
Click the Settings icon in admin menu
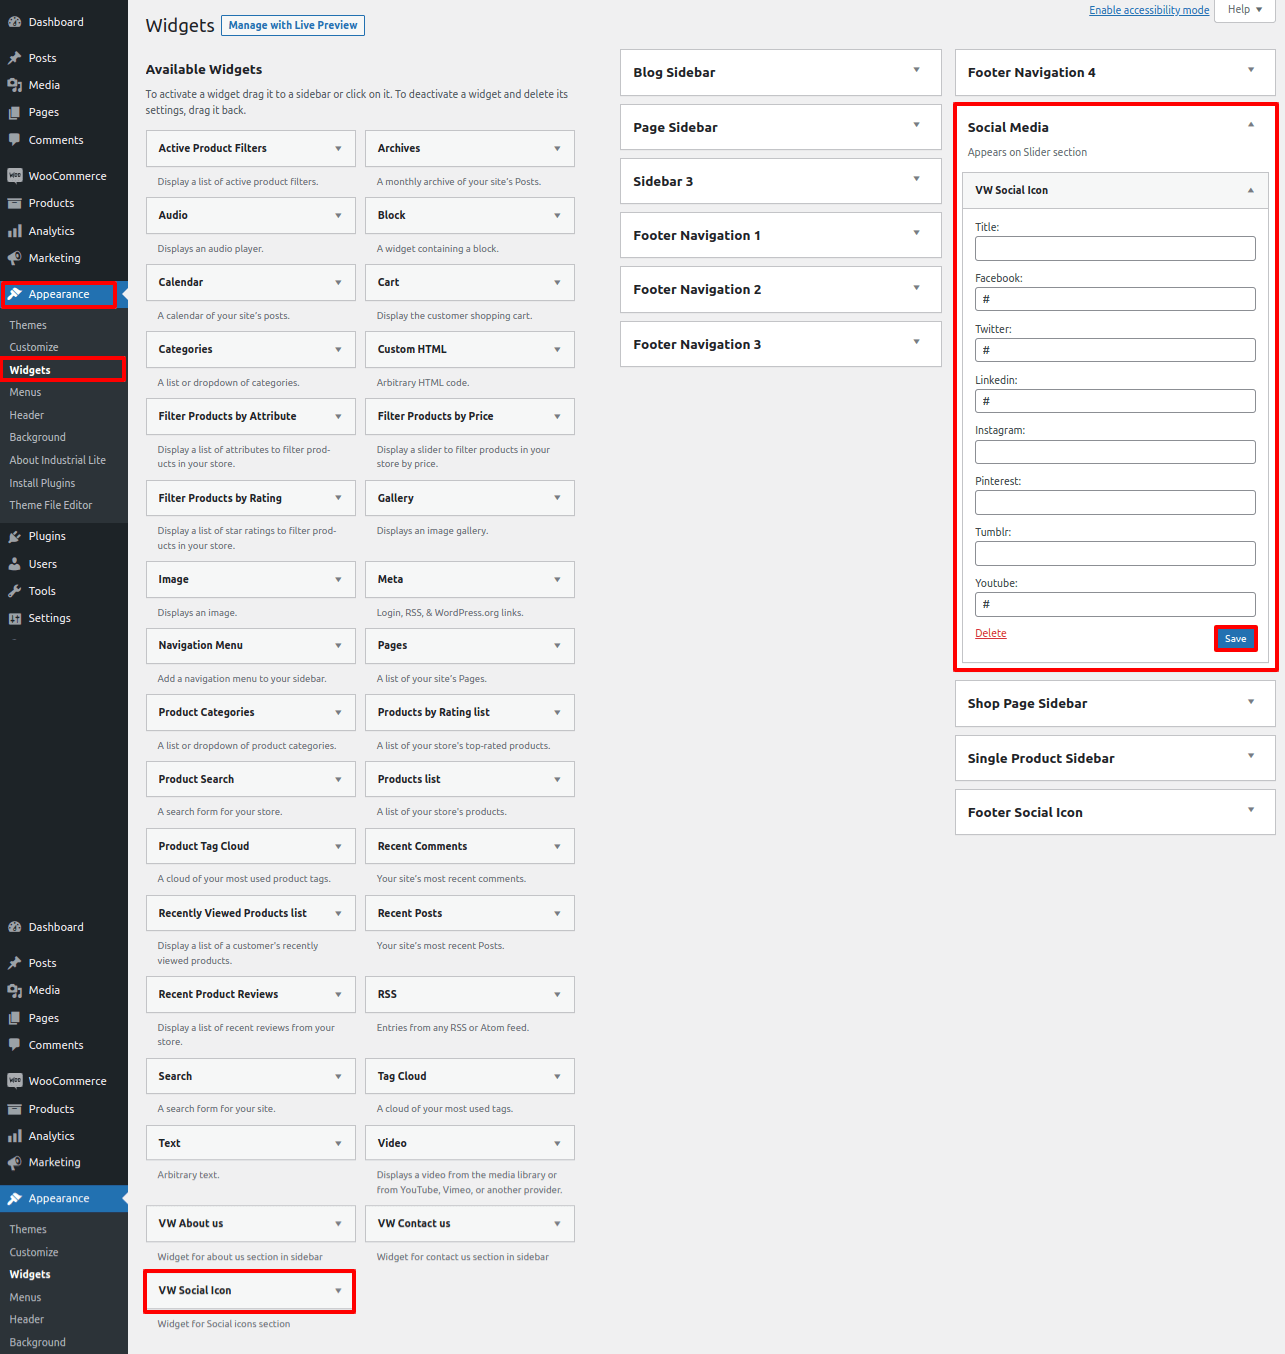[x=15, y=618]
